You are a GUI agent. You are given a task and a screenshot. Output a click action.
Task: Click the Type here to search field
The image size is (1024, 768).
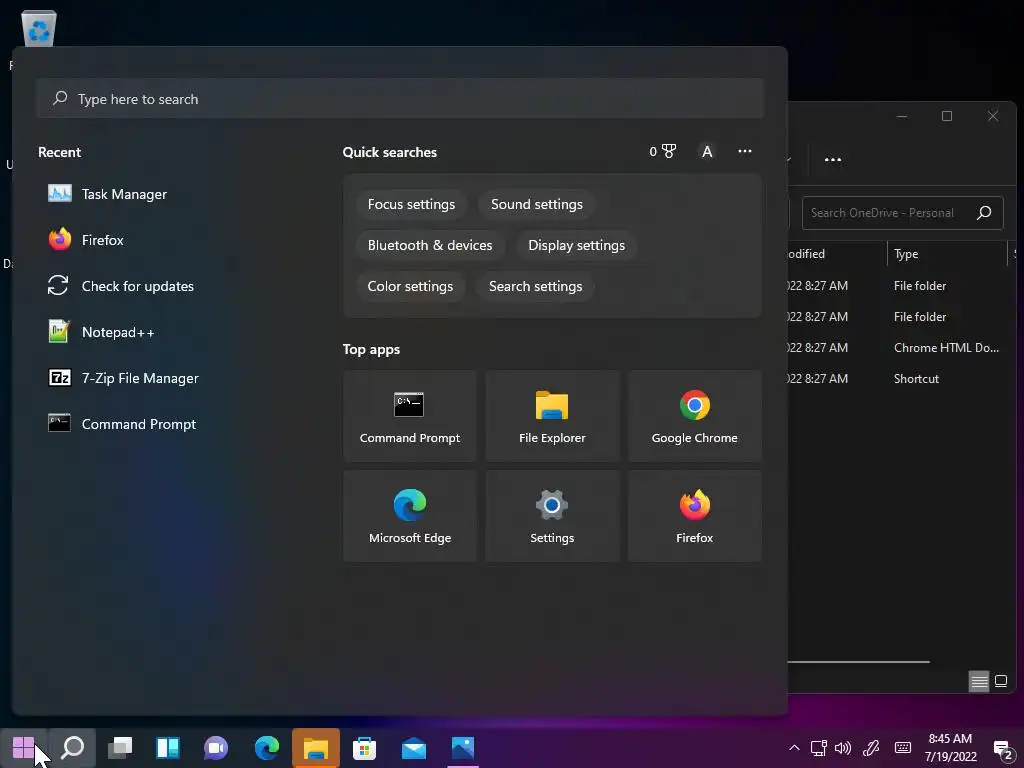(400, 99)
